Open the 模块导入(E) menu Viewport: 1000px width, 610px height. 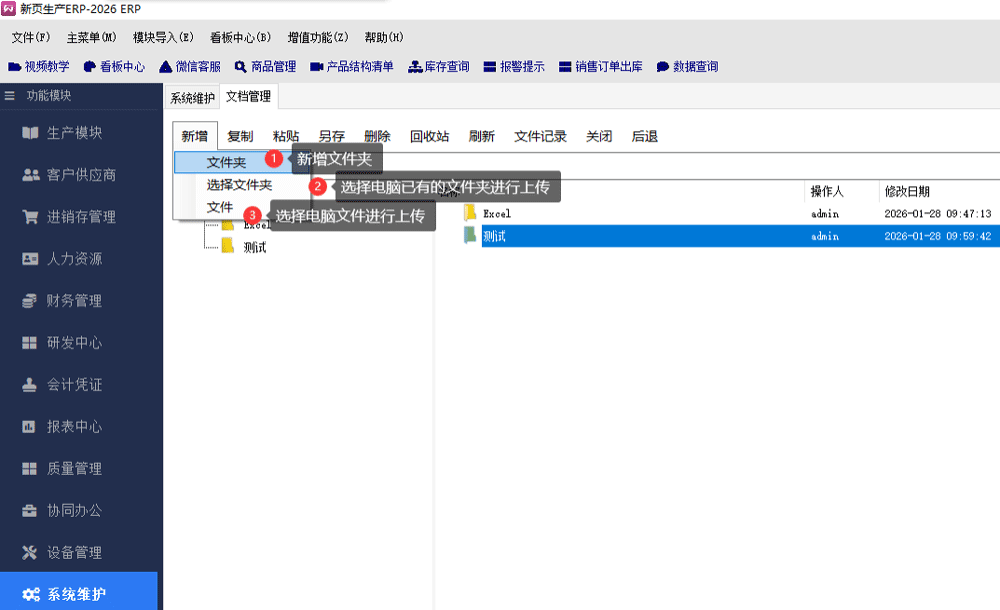[x=161, y=37]
